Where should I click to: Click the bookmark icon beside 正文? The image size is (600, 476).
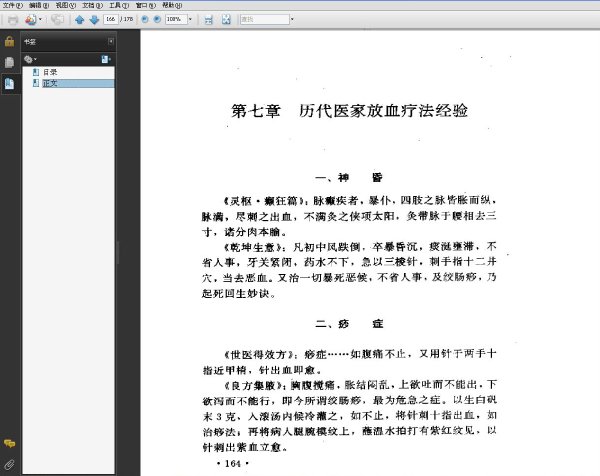click(36, 83)
